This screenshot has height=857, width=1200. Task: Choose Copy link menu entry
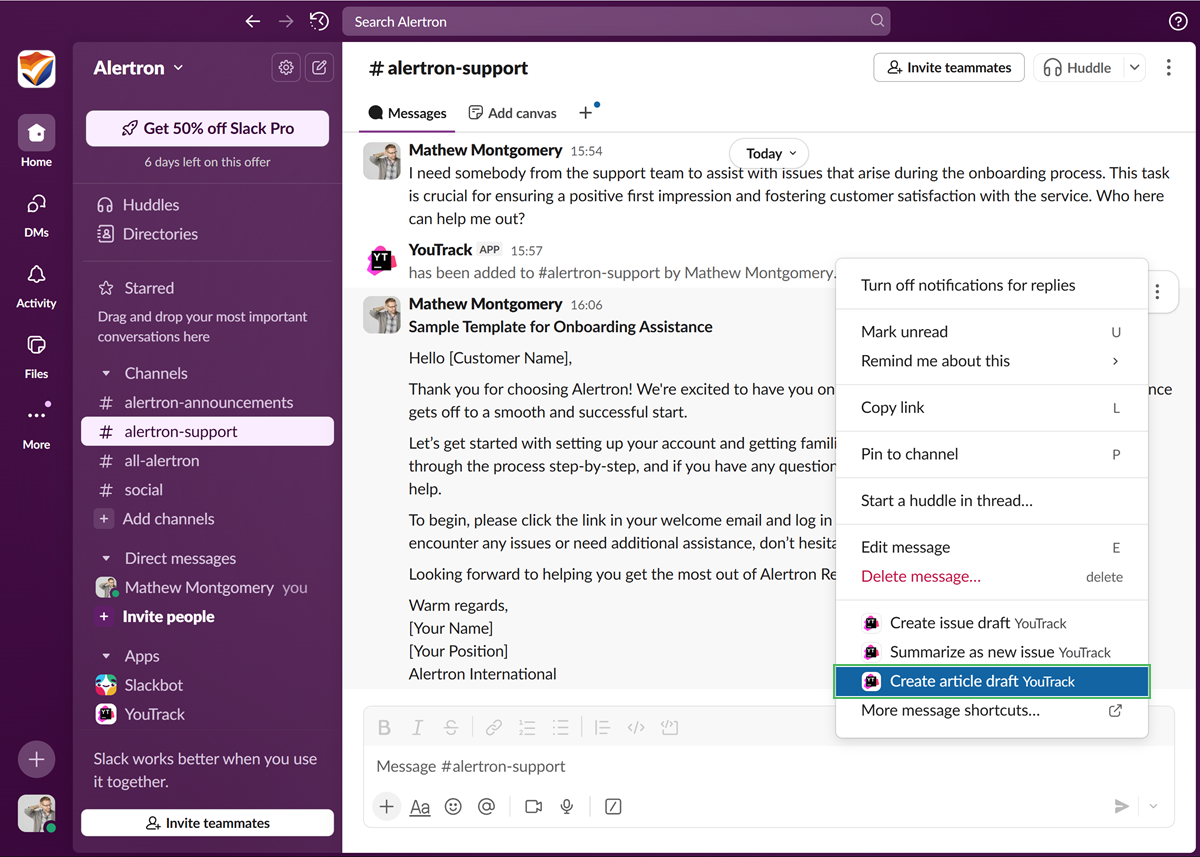tap(991, 408)
